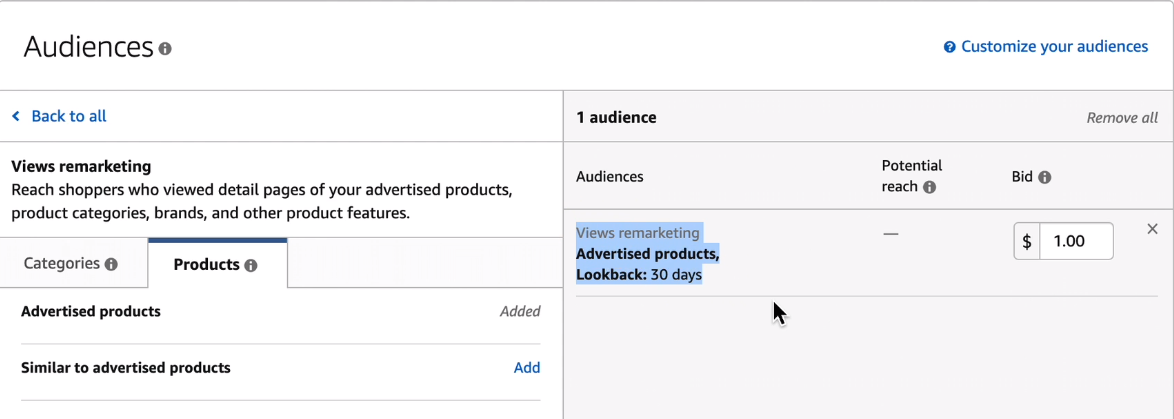The image size is (1174, 419).
Task: Click the Similar to advertised products label
Action: 126,367
